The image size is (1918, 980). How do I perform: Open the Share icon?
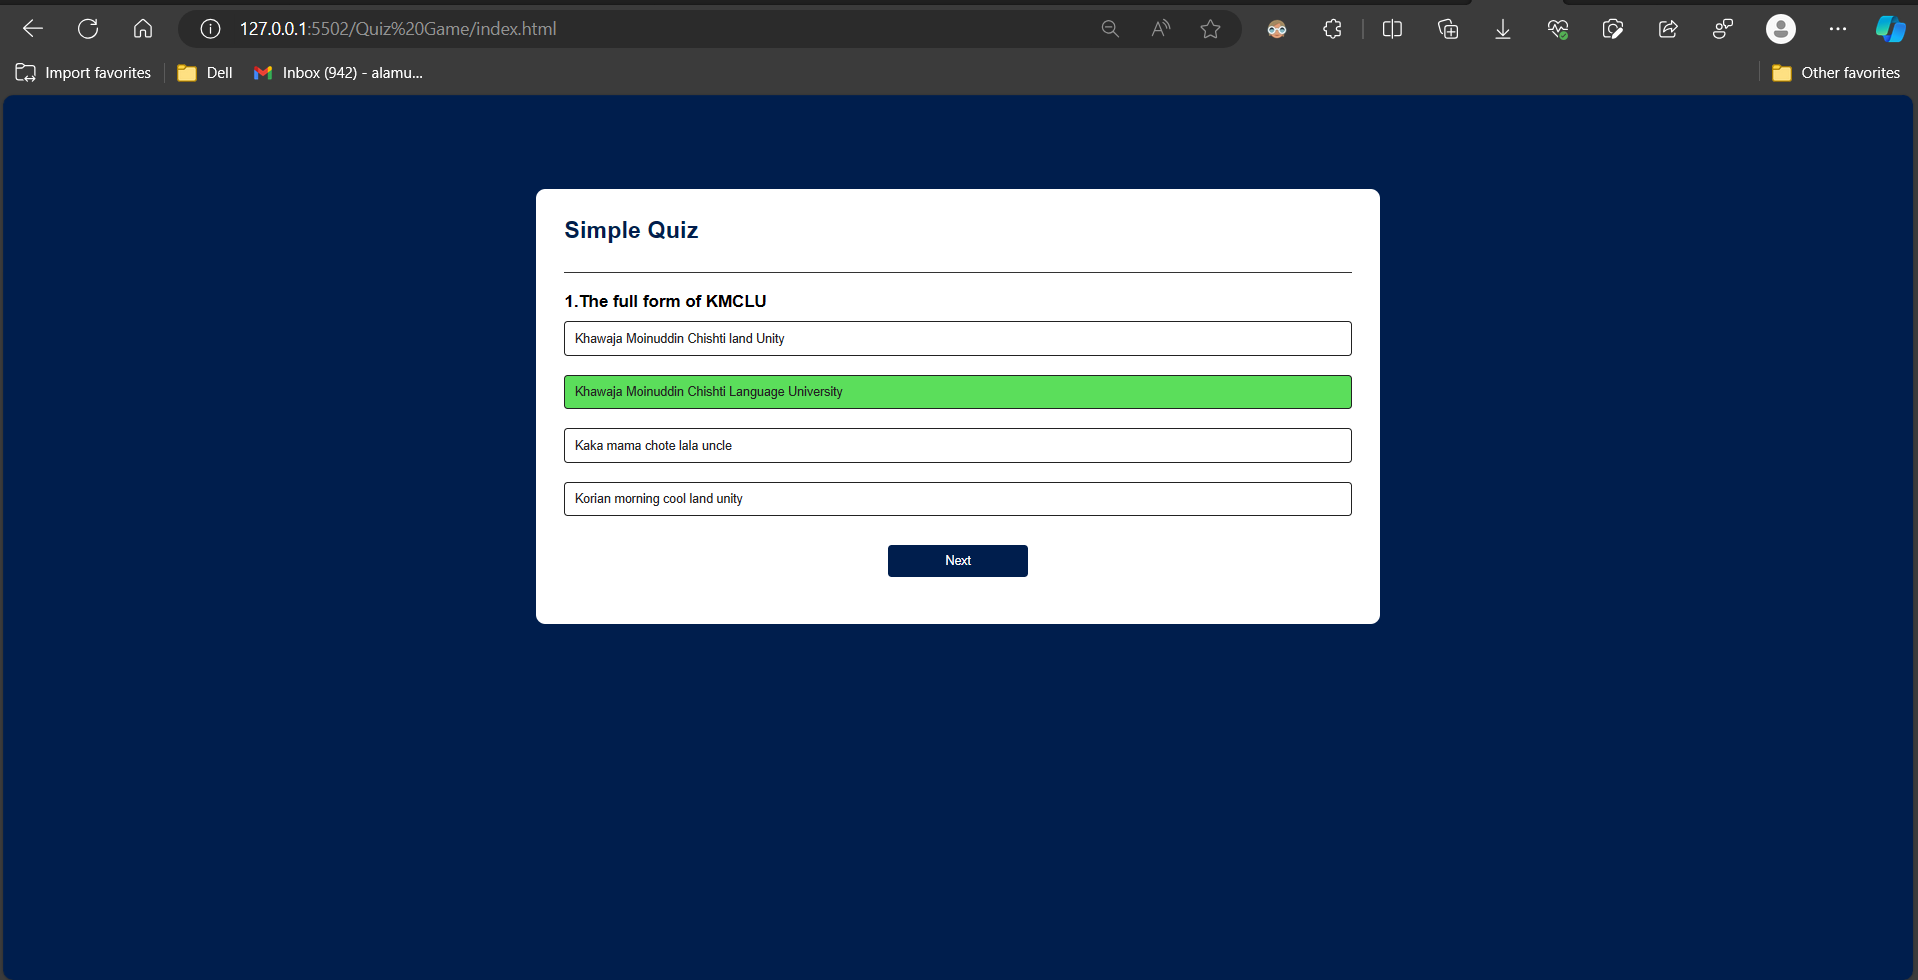click(1668, 29)
